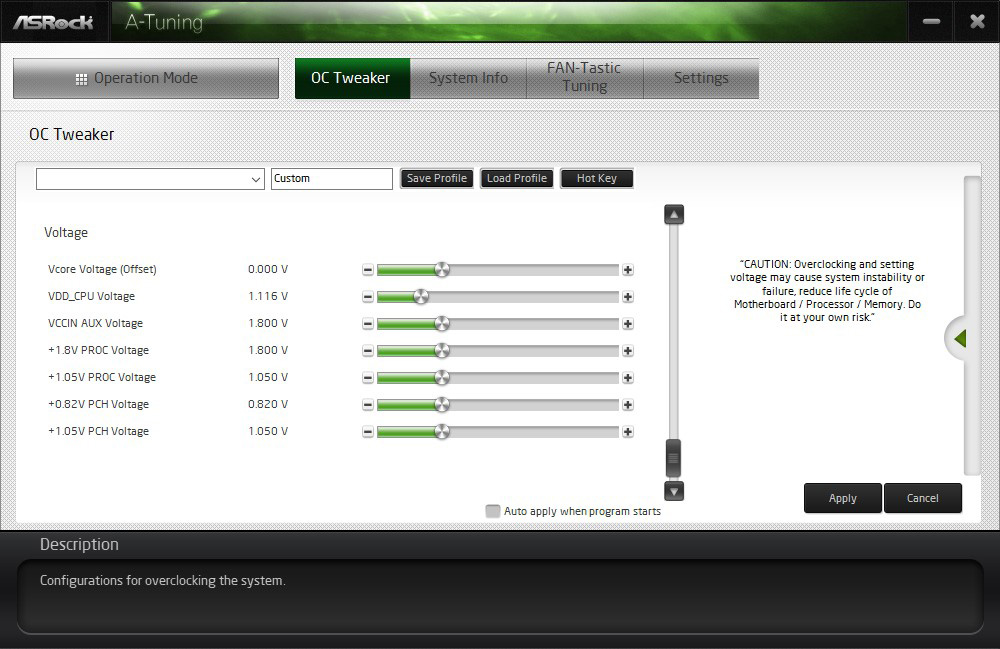Cancel the changes
The width and height of the screenshot is (1000, 649).
click(923, 498)
